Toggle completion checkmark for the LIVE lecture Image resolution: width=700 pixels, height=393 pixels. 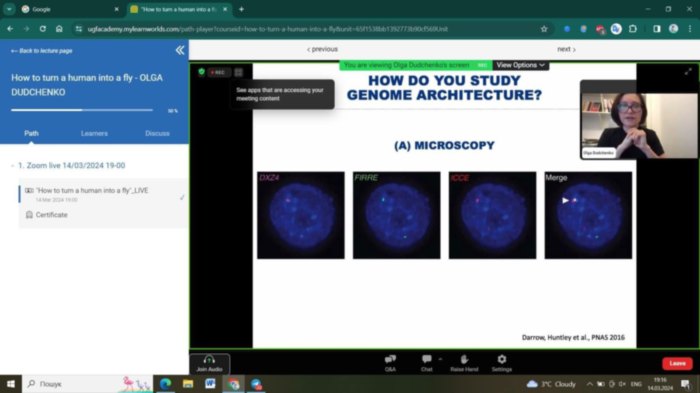[x=182, y=197]
